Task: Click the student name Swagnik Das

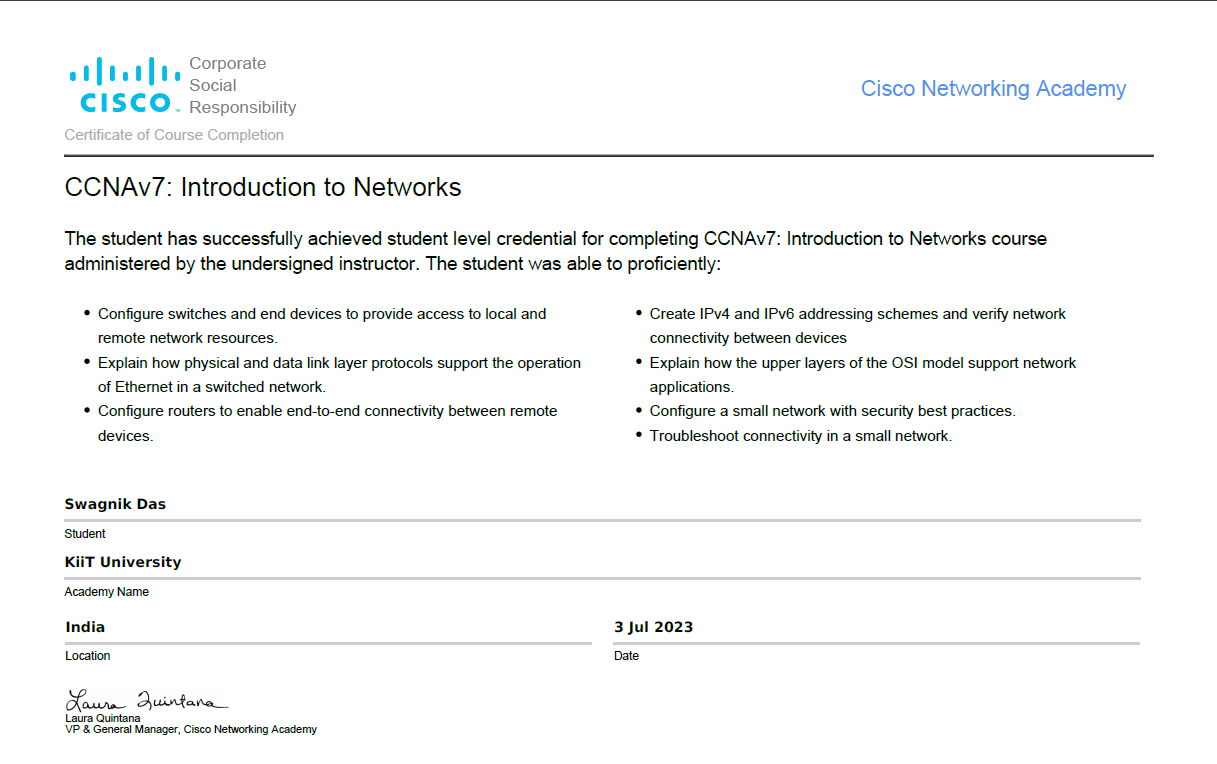Action: point(115,504)
